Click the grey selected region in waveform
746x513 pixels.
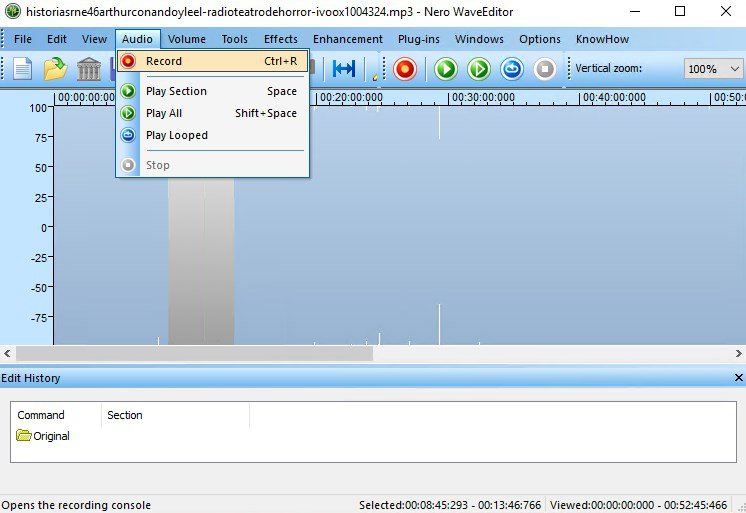[x=201, y=261]
